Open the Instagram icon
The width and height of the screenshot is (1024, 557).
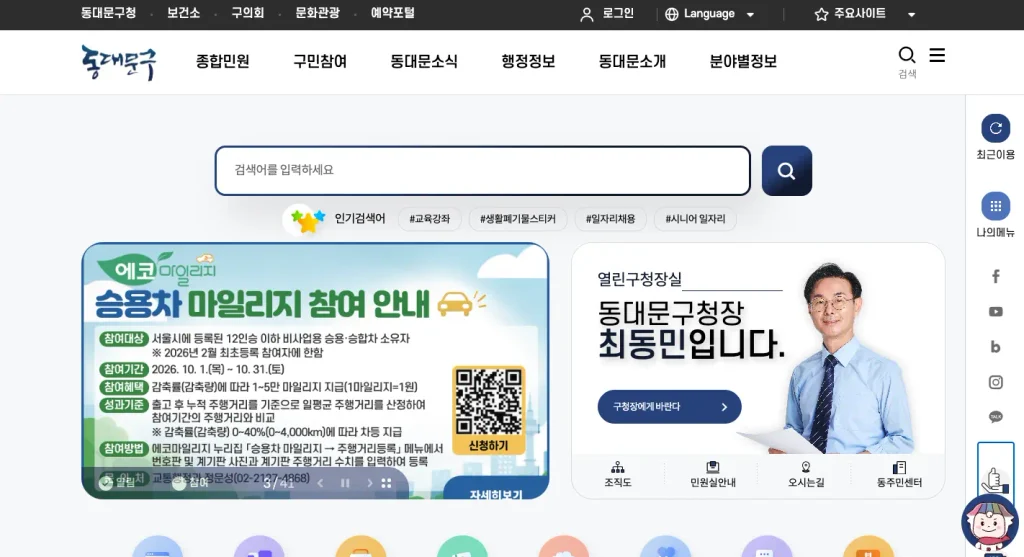(995, 382)
